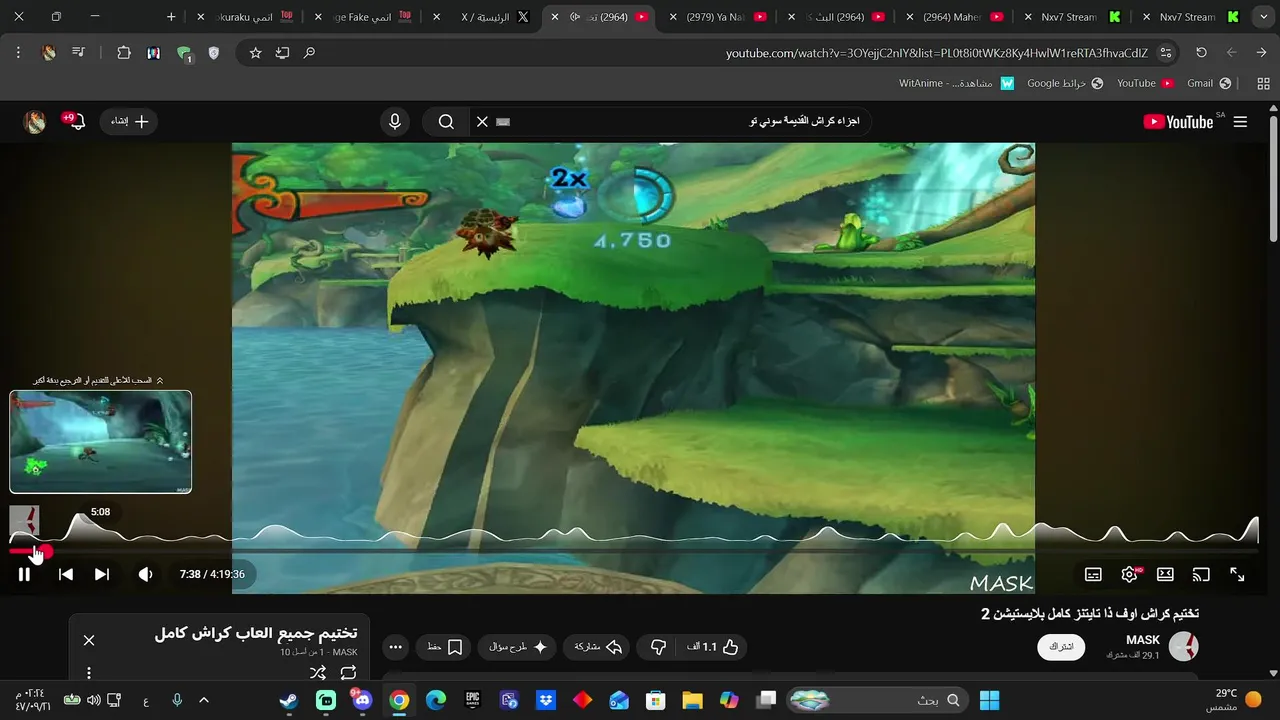Open the Chrome extensions puzzle icon
The width and height of the screenshot is (1280, 720).
[x=124, y=52]
